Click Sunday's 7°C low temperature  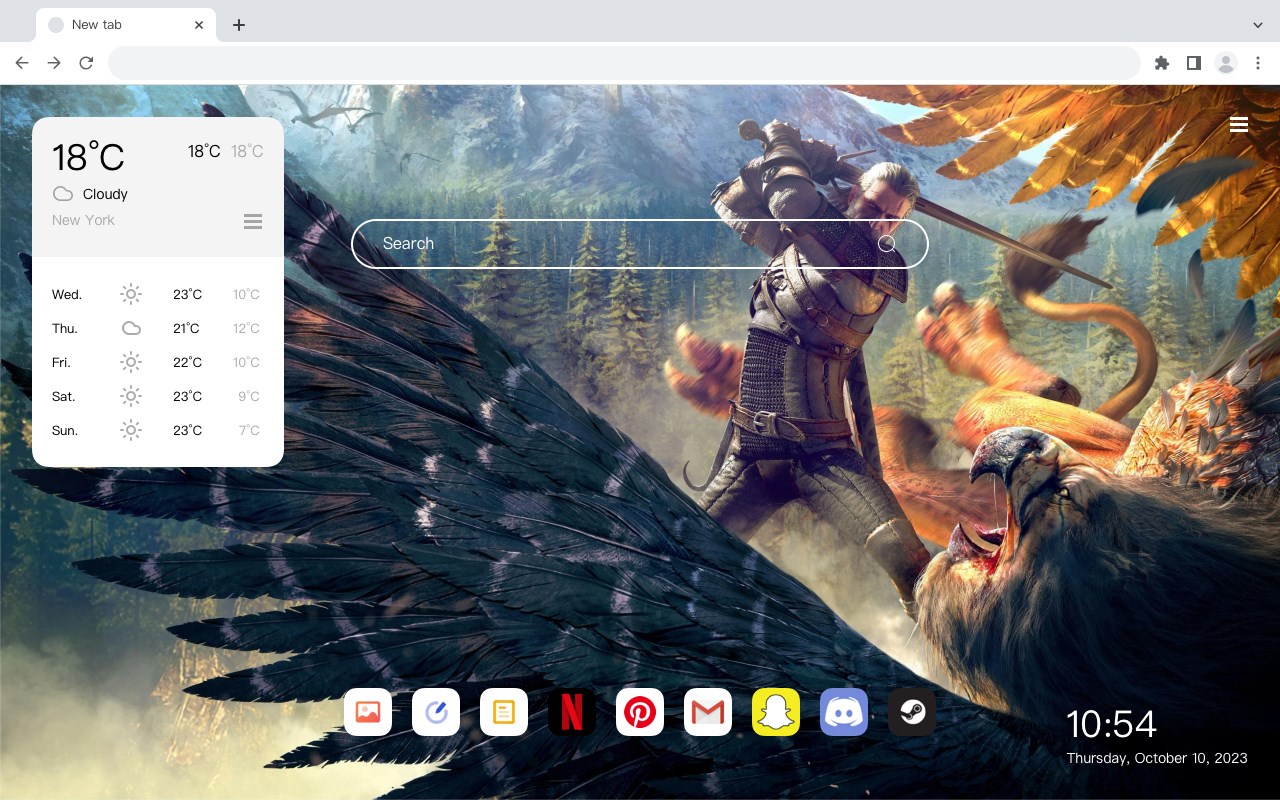(x=249, y=430)
